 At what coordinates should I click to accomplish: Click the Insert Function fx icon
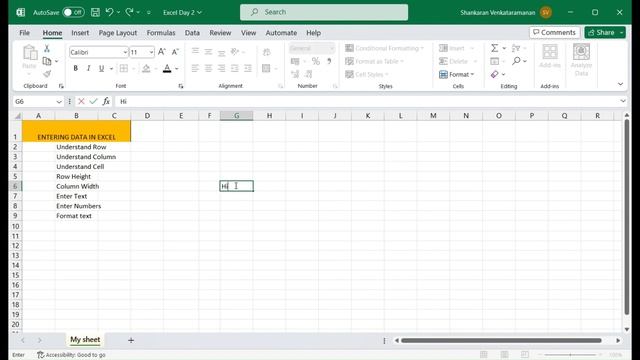pos(106,101)
